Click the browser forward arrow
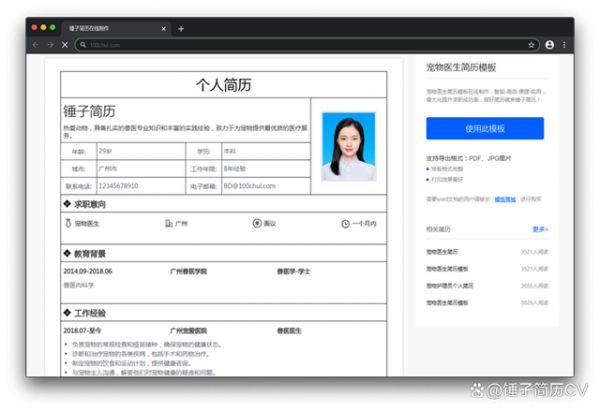This screenshot has height=411, width=600. pos(50,45)
